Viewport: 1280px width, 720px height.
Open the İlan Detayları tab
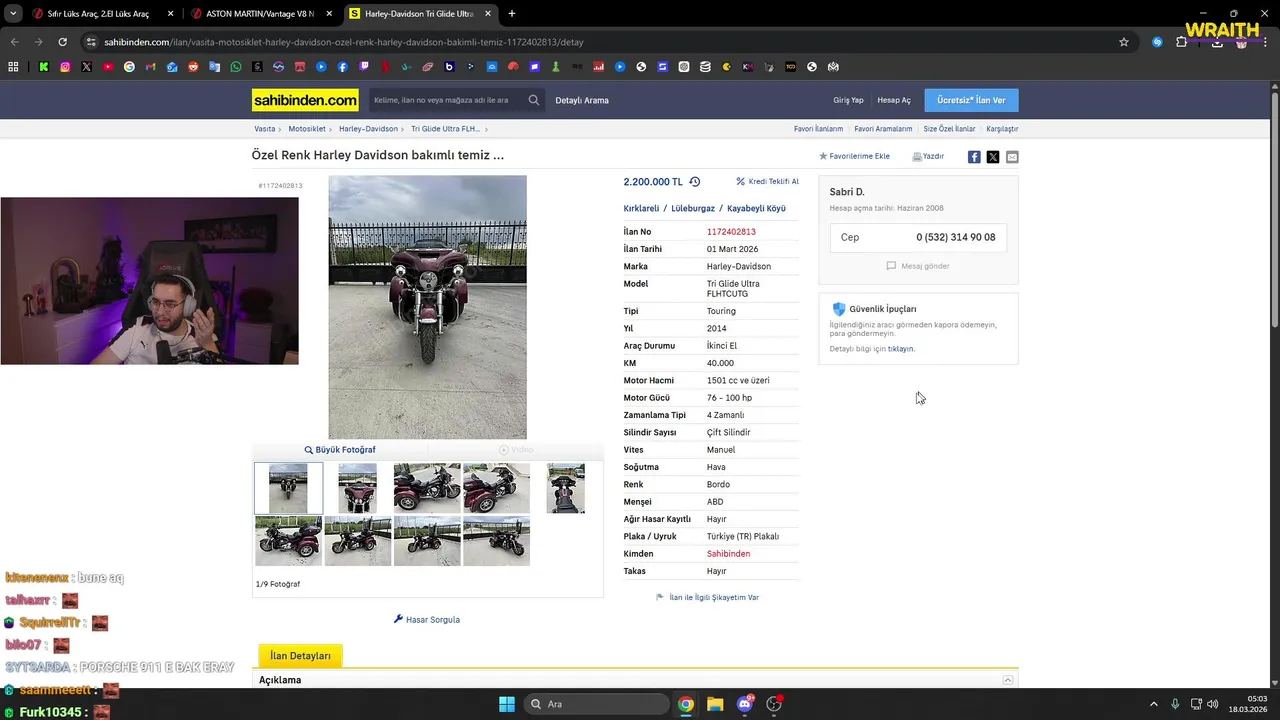300,656
